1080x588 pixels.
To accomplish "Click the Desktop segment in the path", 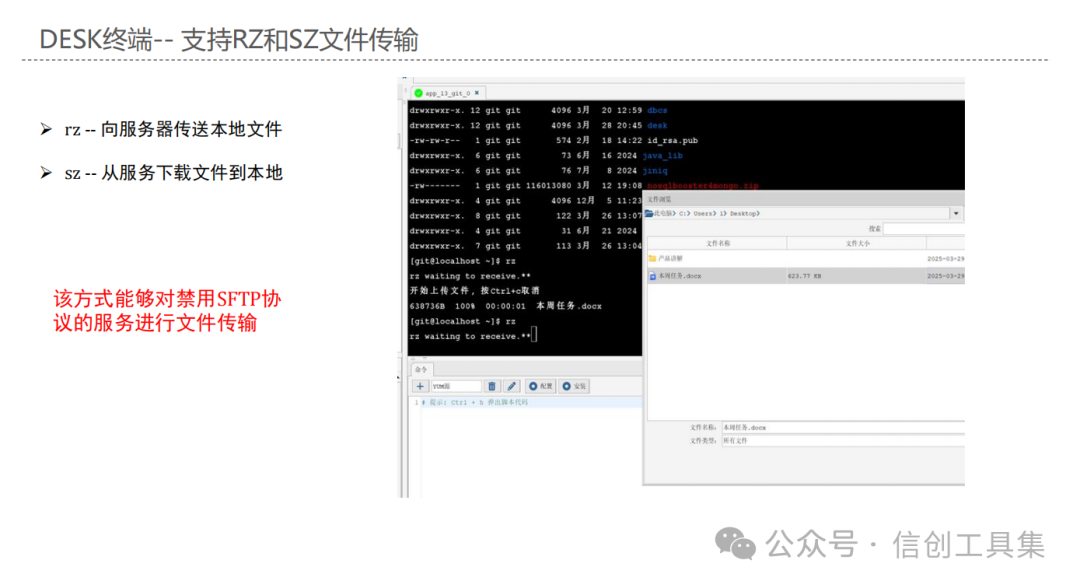I will (x=744, y=213).
